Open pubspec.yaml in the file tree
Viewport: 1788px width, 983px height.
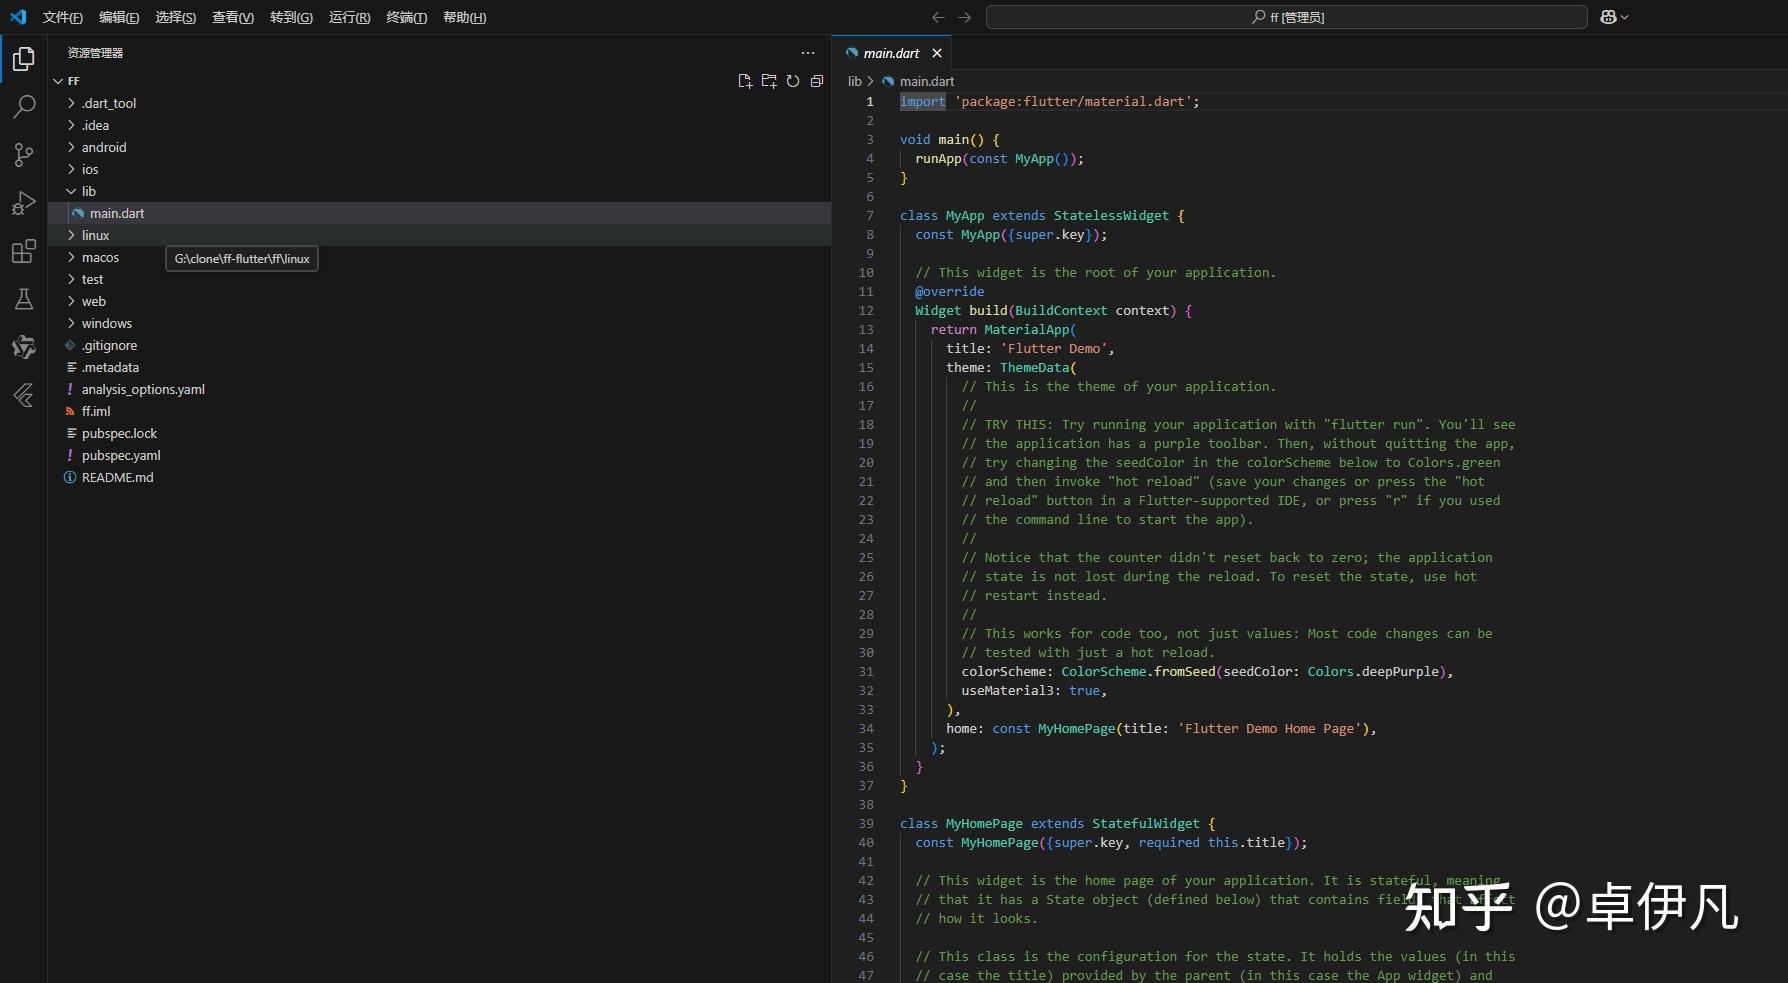coord(121,455)
